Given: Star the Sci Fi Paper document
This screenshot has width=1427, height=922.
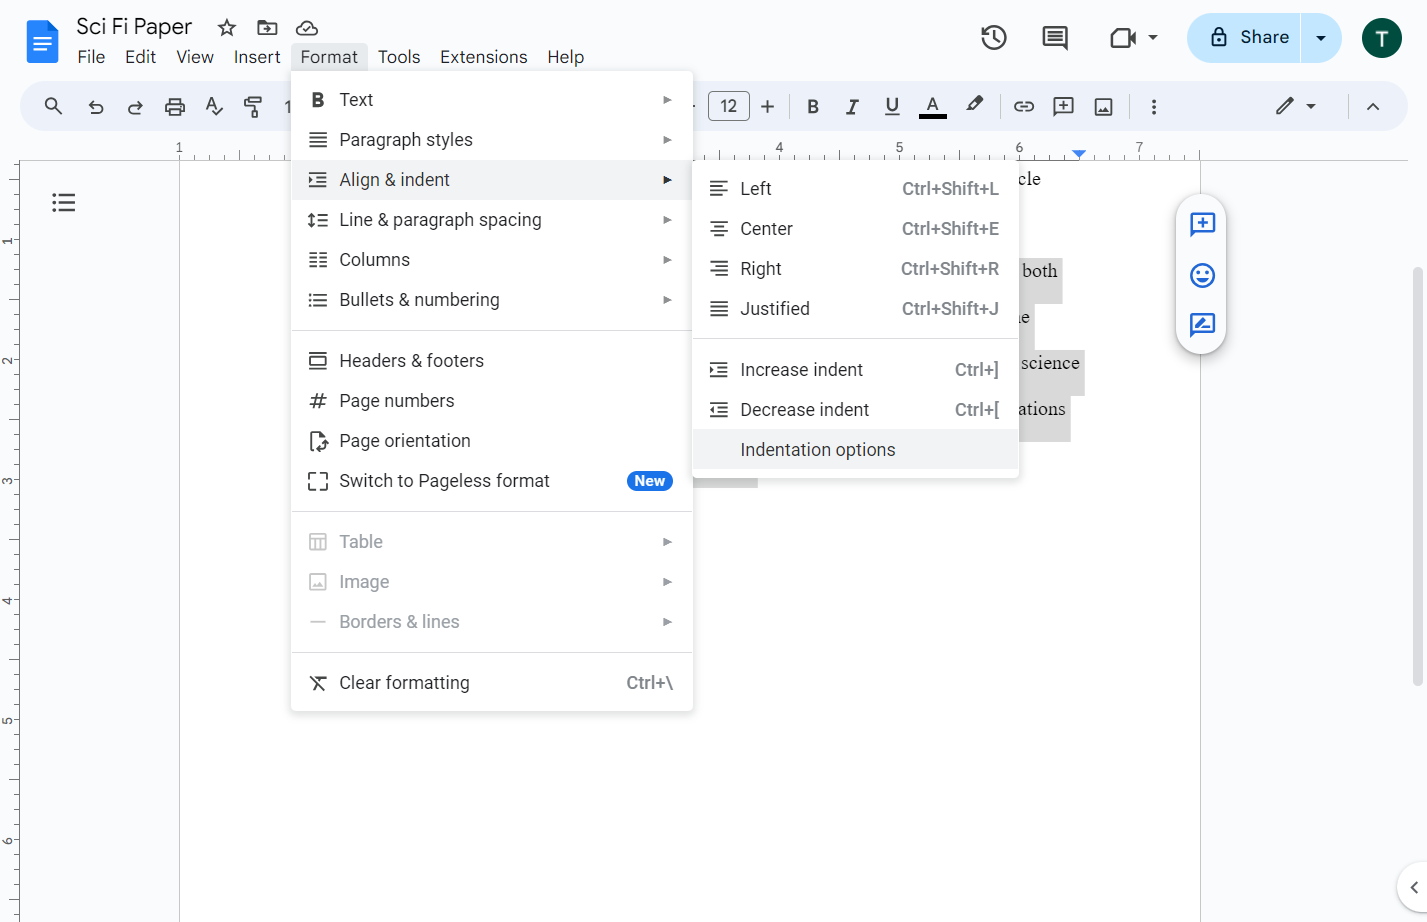Looking at the screenshot, I should pos(227,28).
